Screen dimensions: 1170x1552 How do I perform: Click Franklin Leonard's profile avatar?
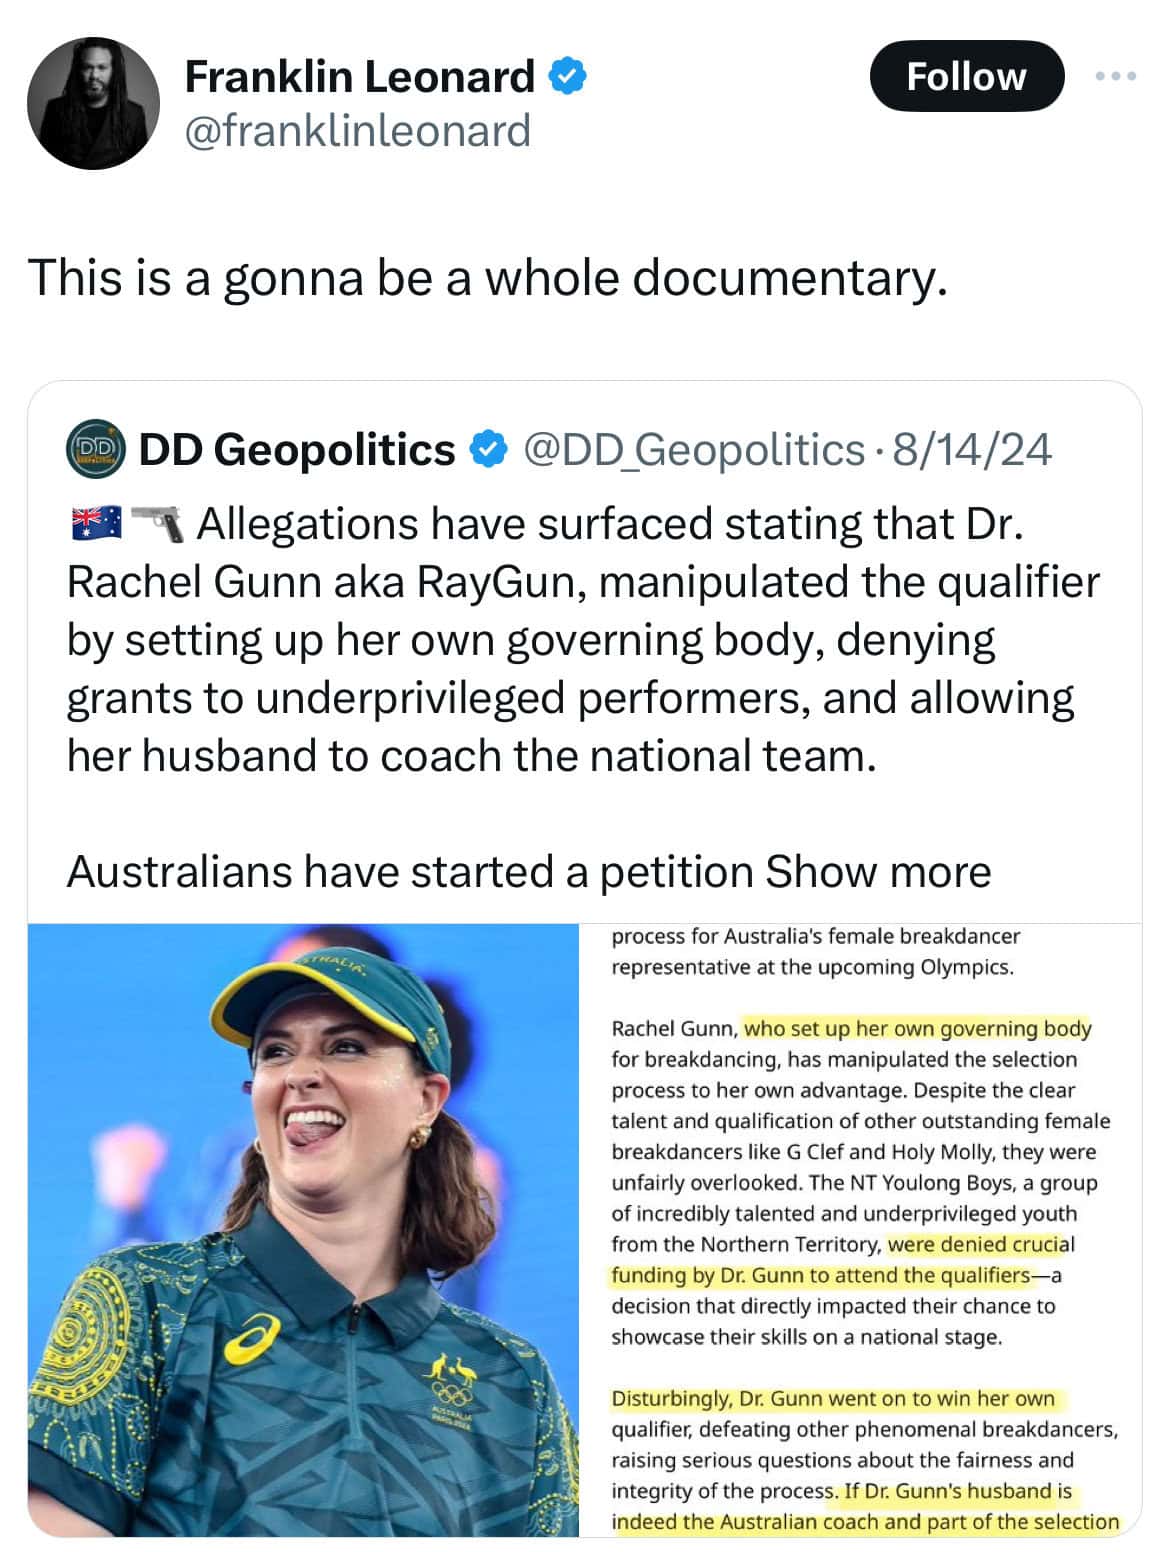(x=92, y=104)
